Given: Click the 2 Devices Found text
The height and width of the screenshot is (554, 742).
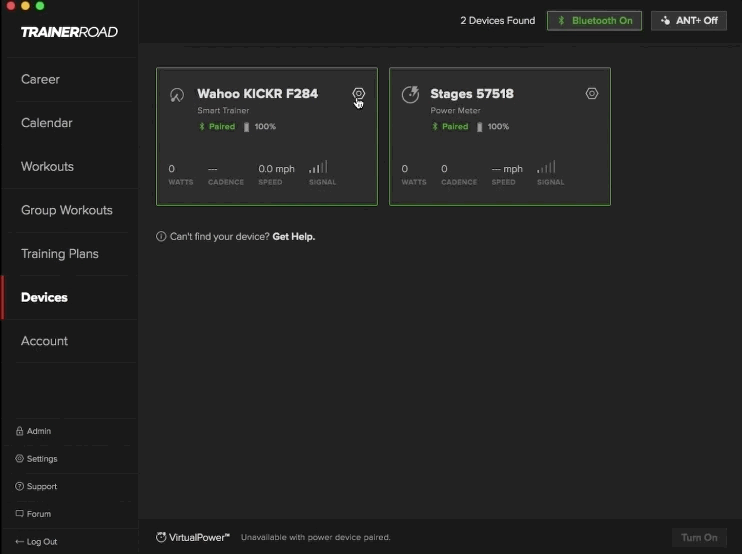Looking at the screenshot, I should pyautogui.click(x=498, y=21).
